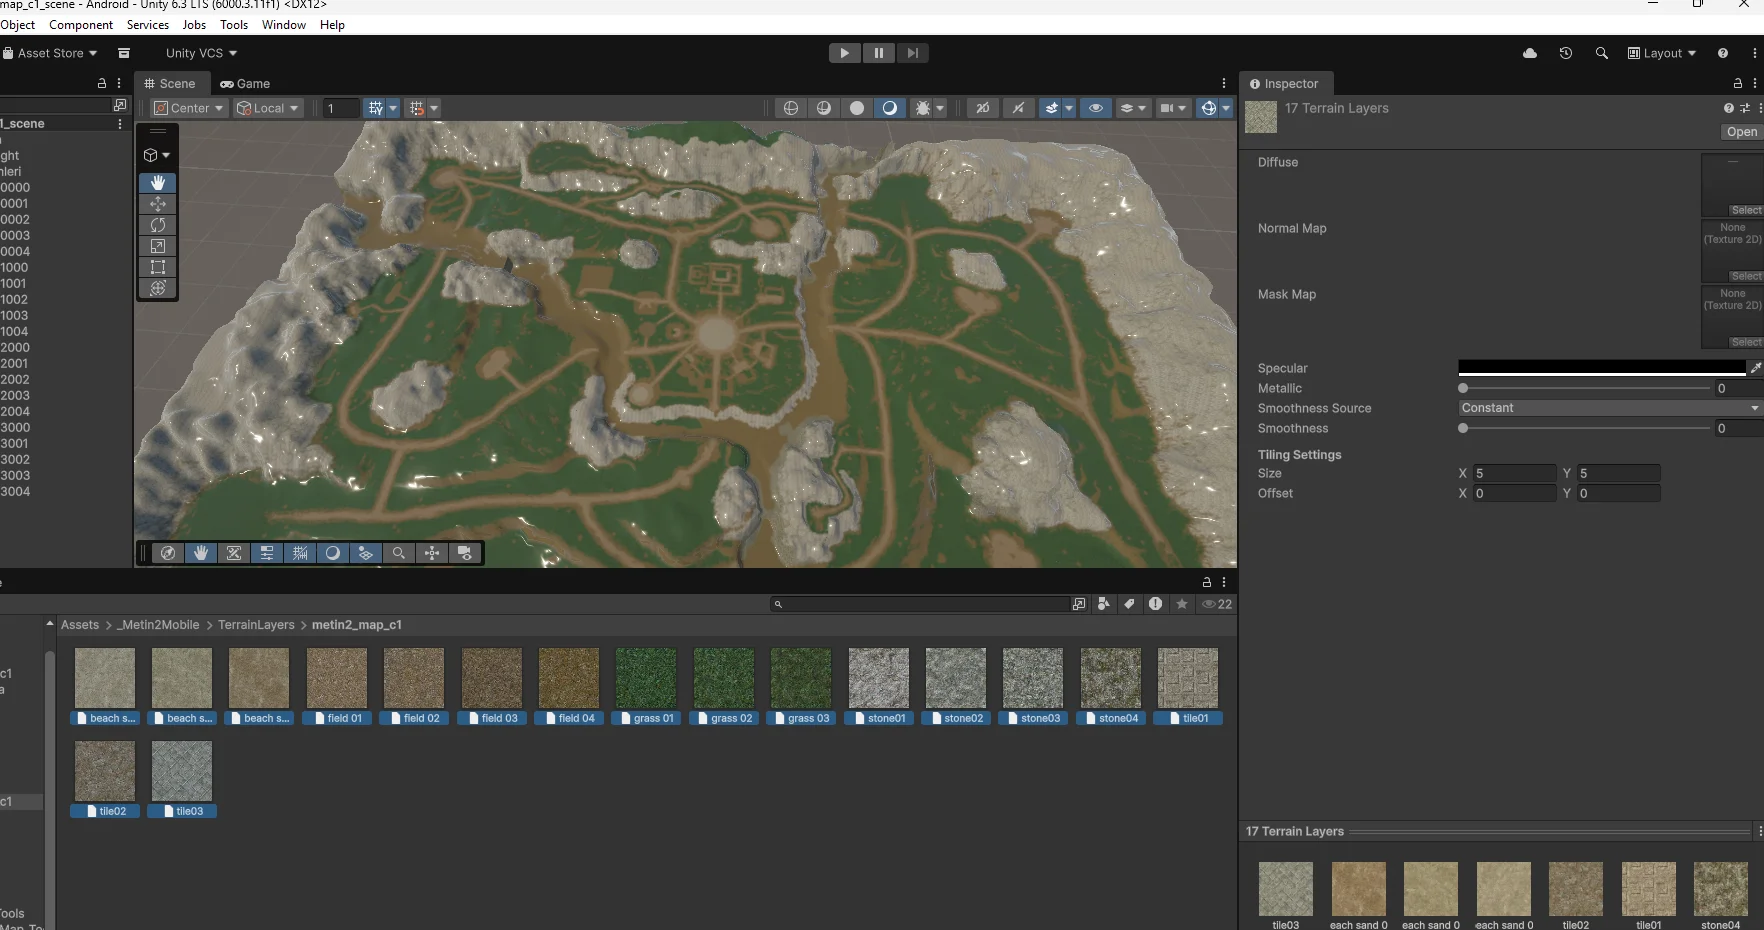Click Select under Normal Map texture
This screenshot has width=1764, height=930.
click(1746, 276)
